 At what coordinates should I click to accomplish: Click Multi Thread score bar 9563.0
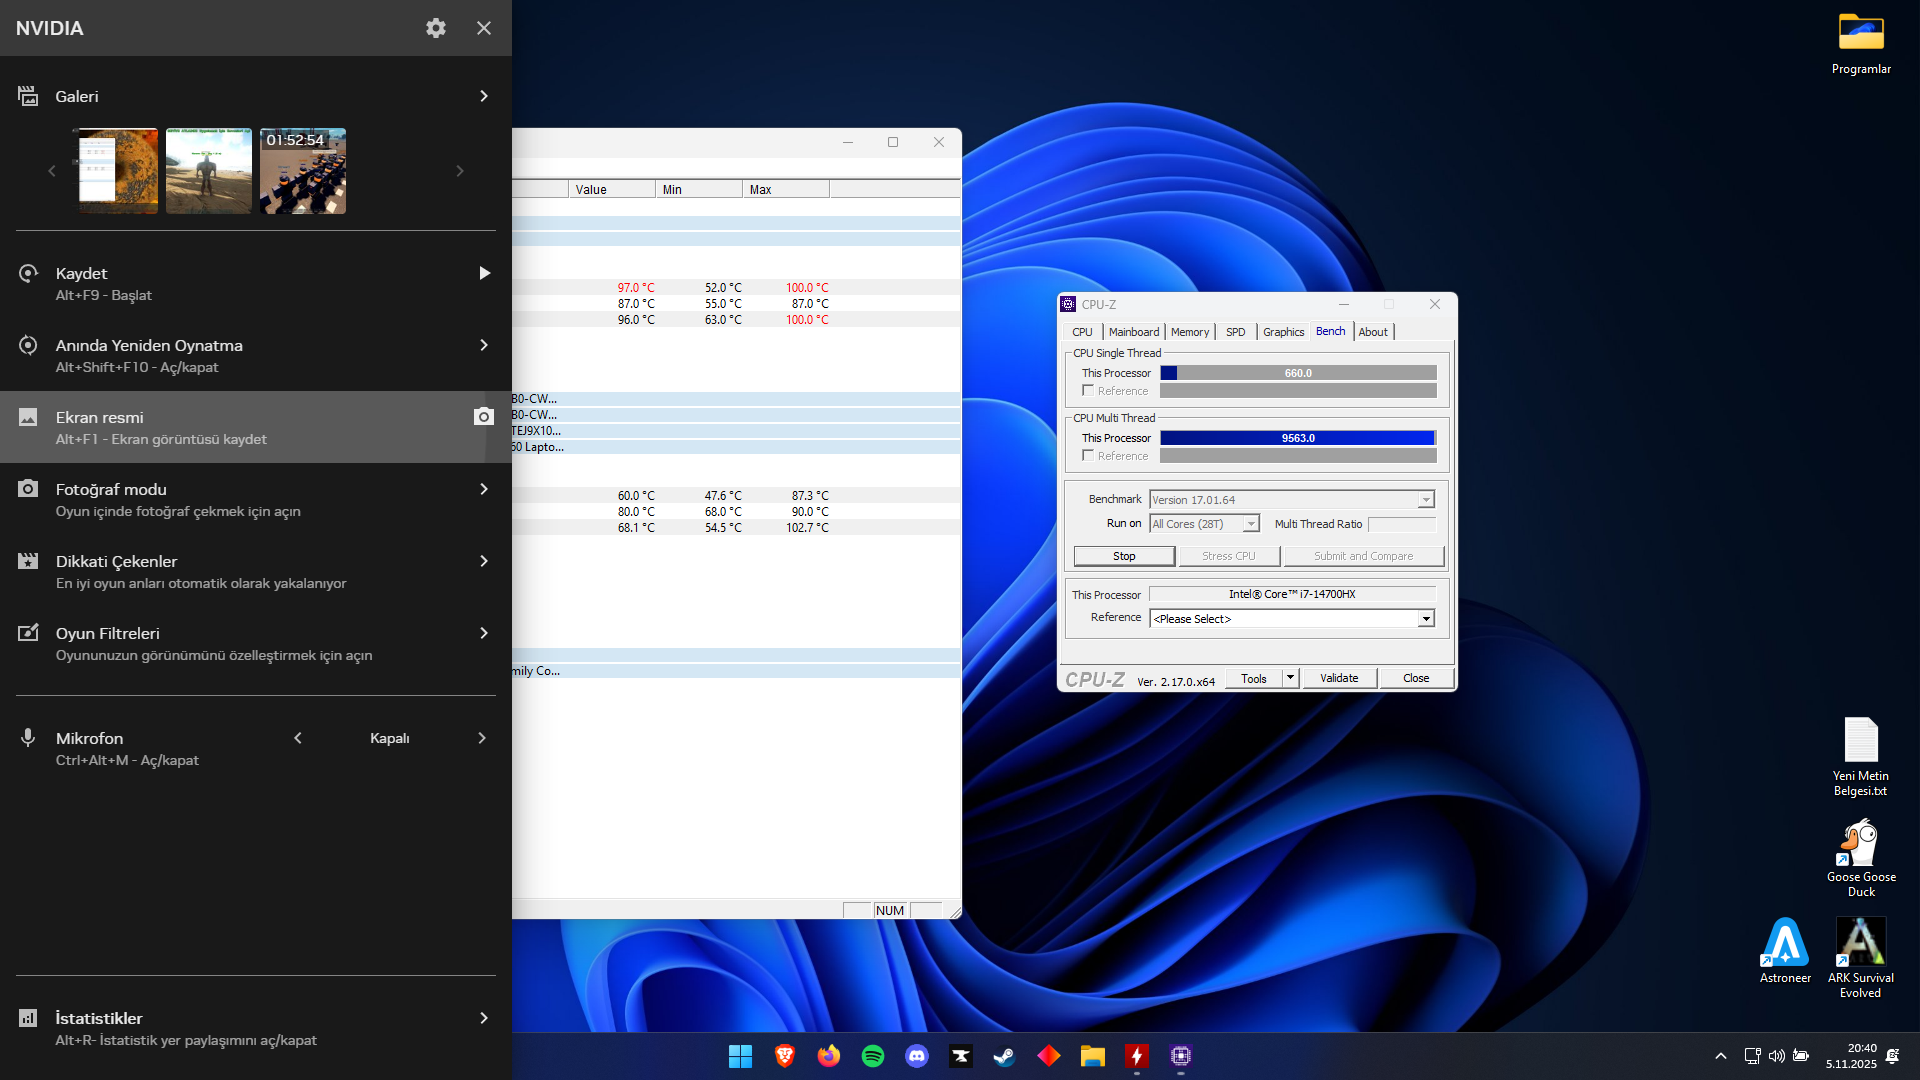pos(1298,438)
